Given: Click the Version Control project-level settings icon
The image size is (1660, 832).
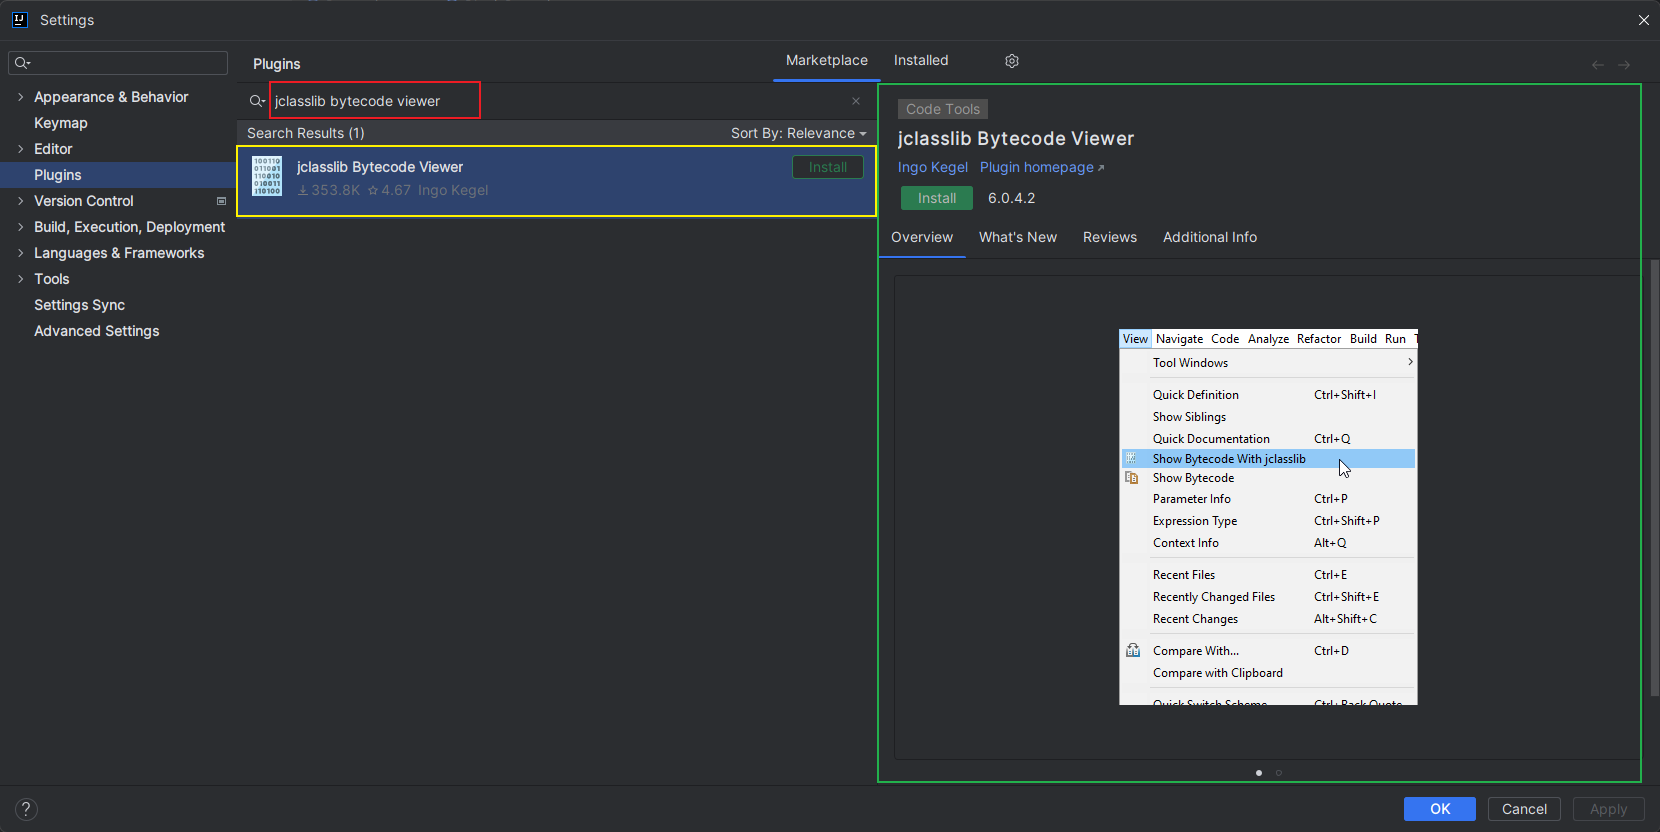Looking at the screenshot, I should 222,201.
